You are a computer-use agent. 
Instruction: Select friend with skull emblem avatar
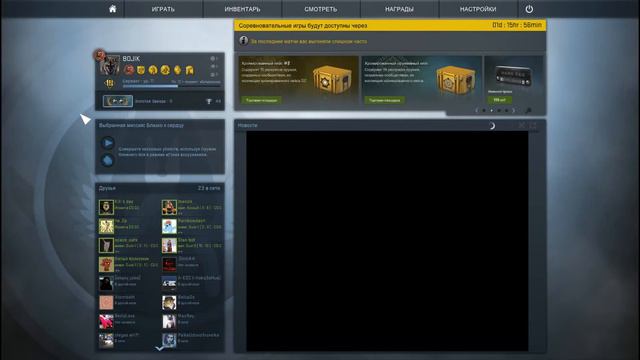pos(106,207)
